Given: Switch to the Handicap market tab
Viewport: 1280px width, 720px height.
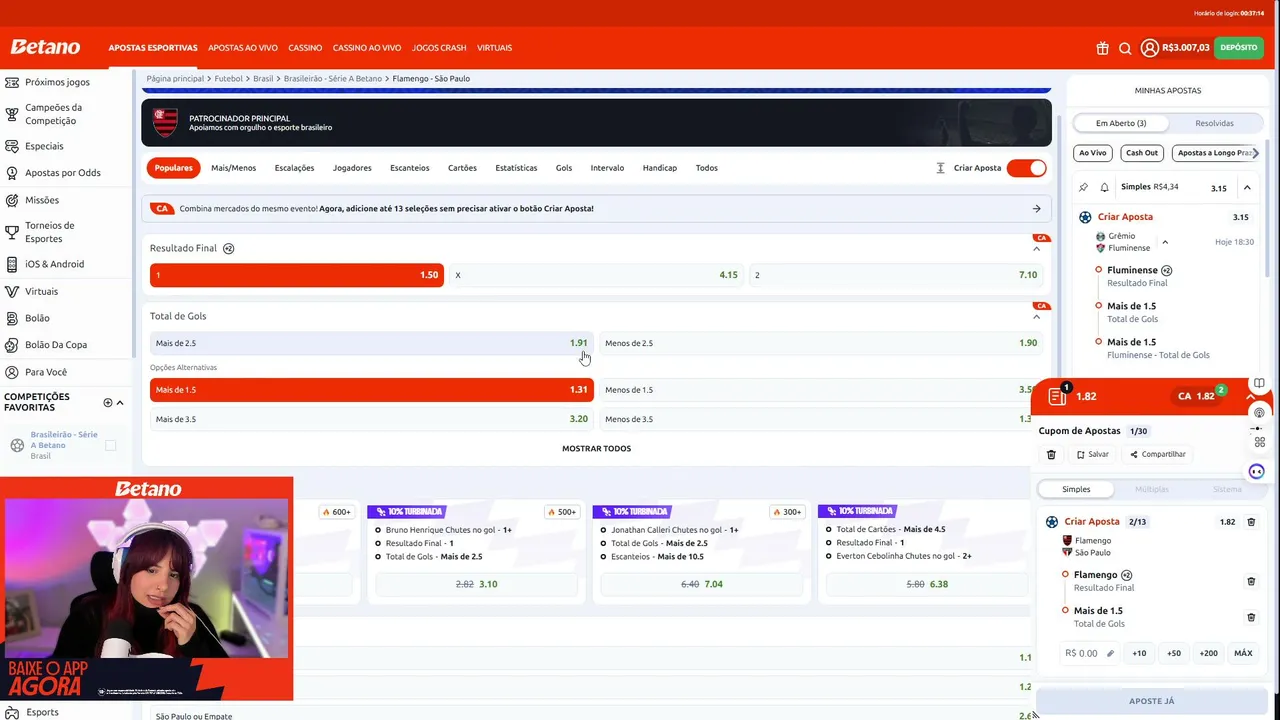Looking at the screenshot, I should 660,168.
